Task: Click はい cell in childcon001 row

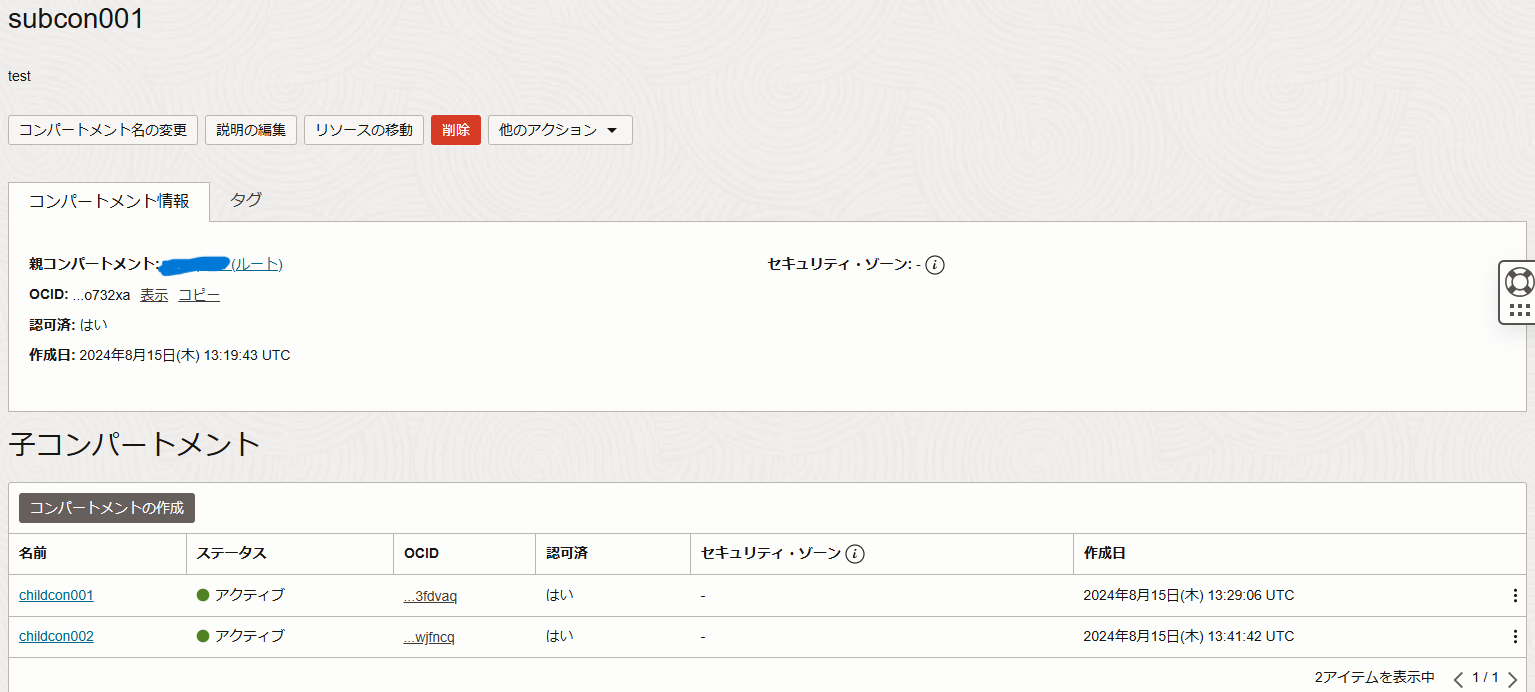Action: [560, 595]
